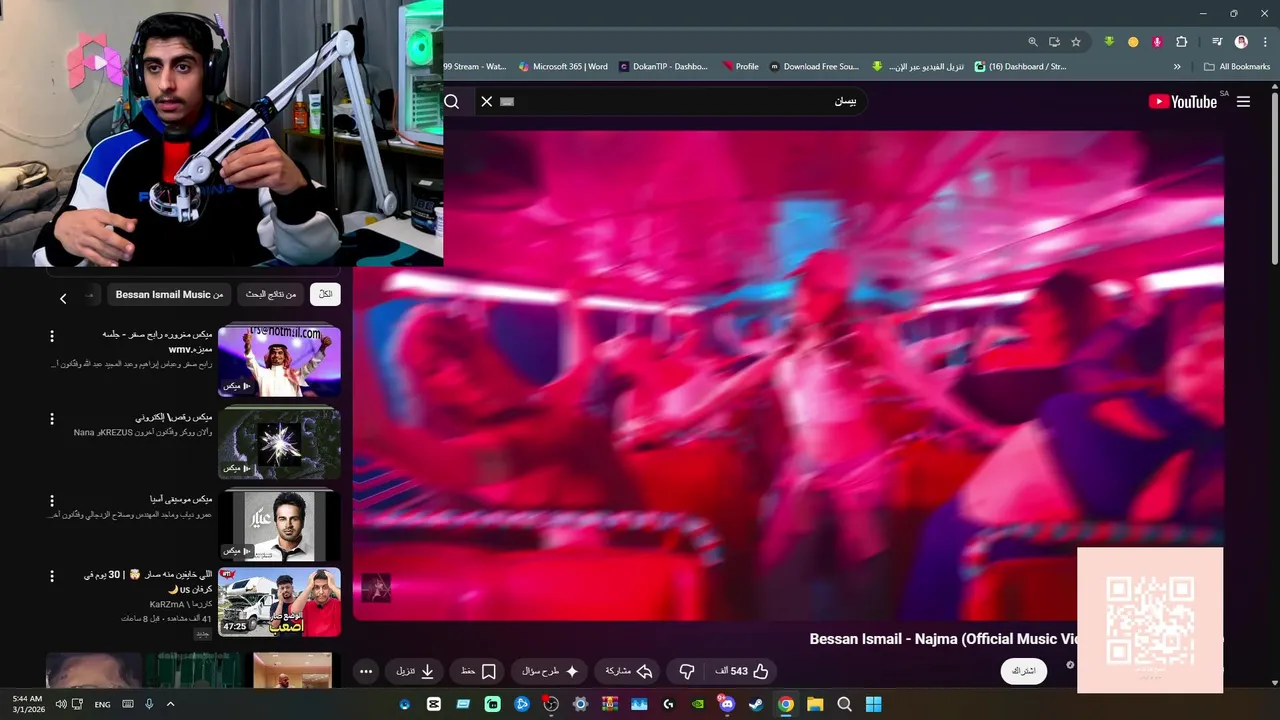This screenshot has height=720, width=1280.
Task: Open the (16) Dashboard / Str... bookmark
Action: [1020, 67]
